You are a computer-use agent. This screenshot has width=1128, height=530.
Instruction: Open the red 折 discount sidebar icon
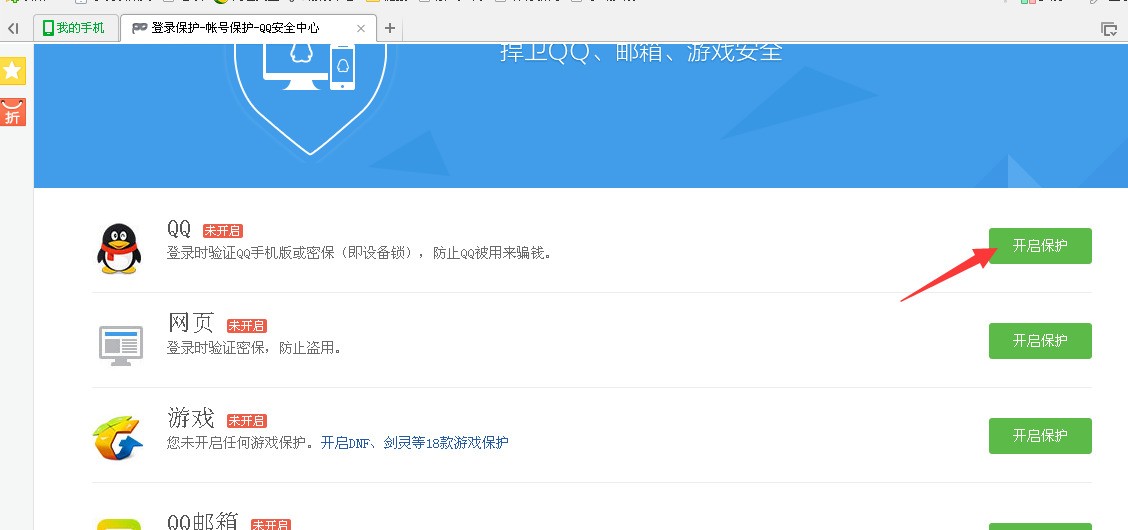13,112
